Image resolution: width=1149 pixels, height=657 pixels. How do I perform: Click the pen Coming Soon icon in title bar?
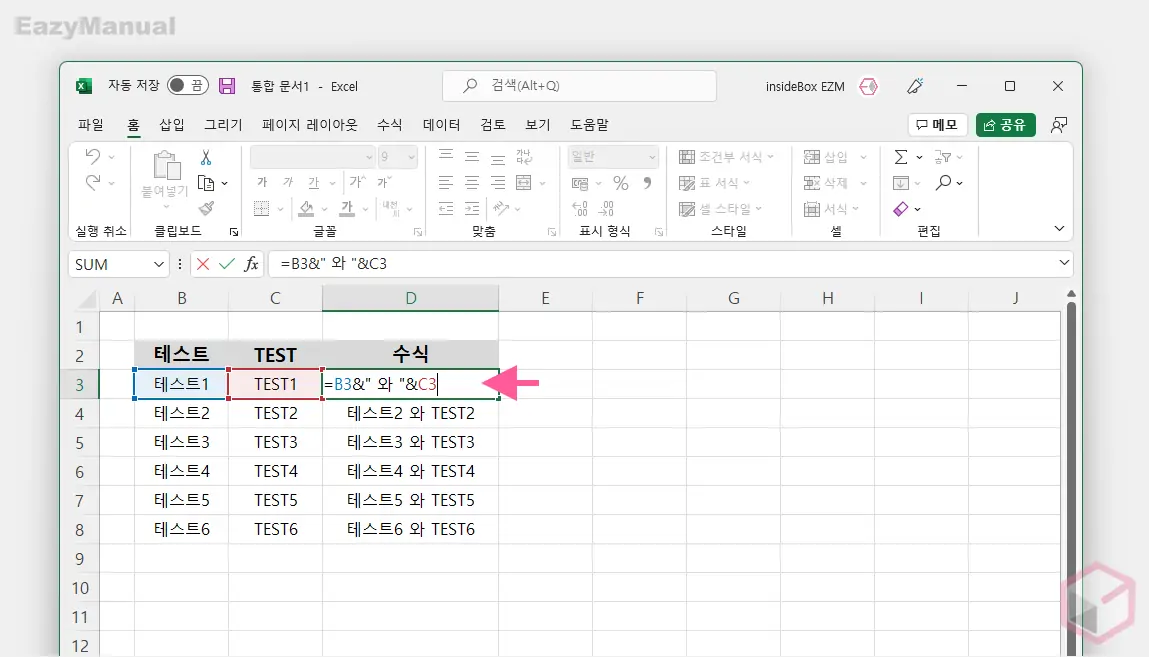coord(915,86)
